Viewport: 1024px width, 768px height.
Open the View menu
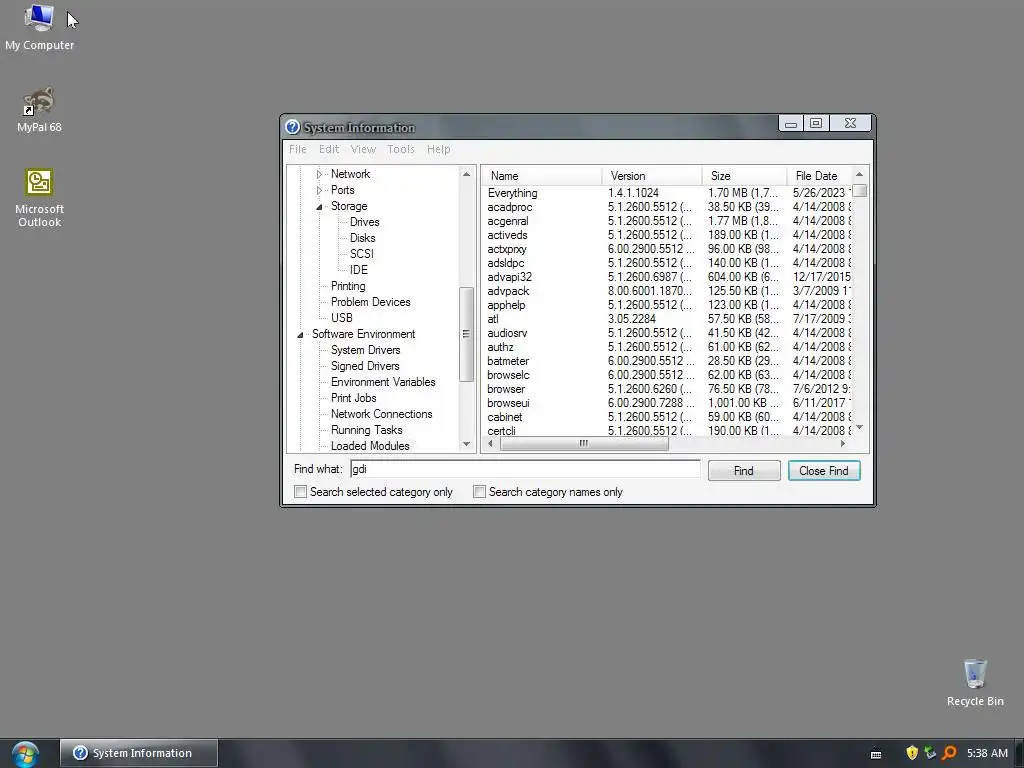(363, 149)
